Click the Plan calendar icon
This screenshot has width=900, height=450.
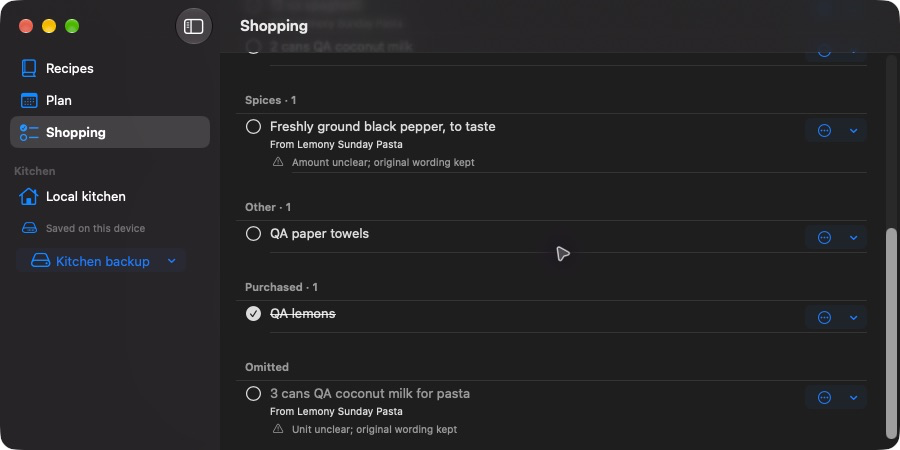29,100
